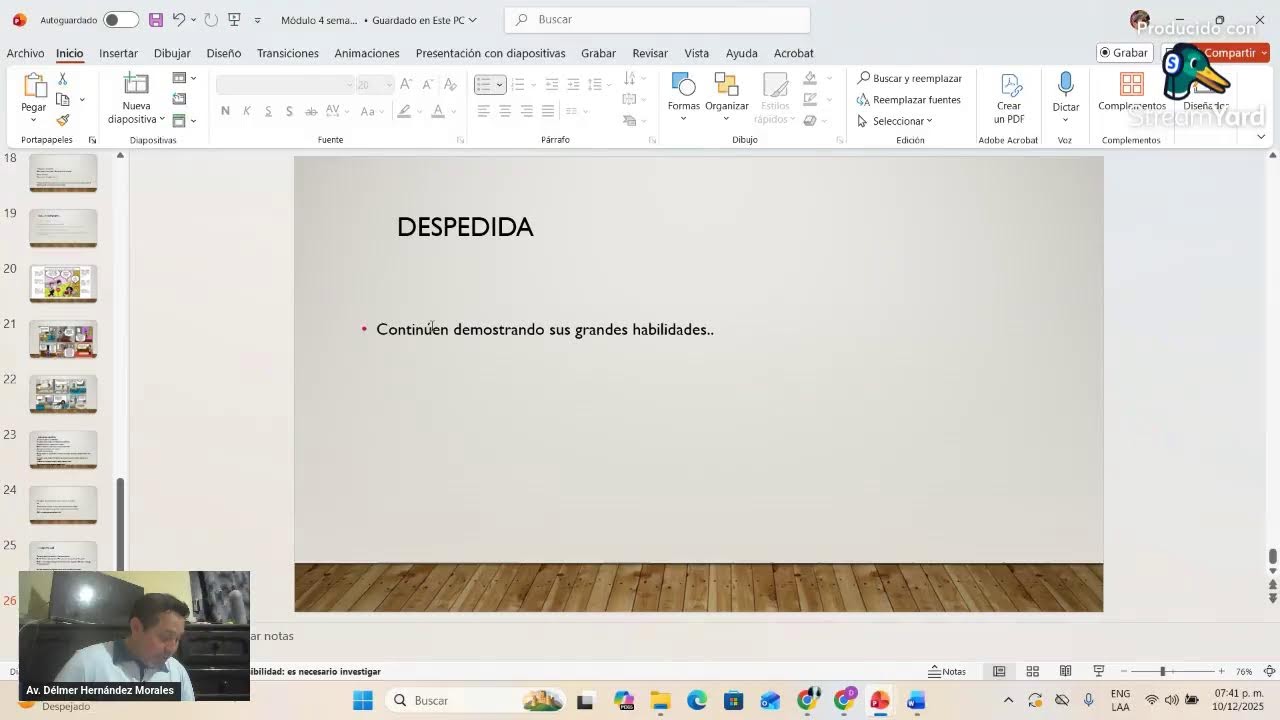This screenshot has width=1280, height=720.
Task: Toggle italic K formatting
Action: [x=246, y=111]
